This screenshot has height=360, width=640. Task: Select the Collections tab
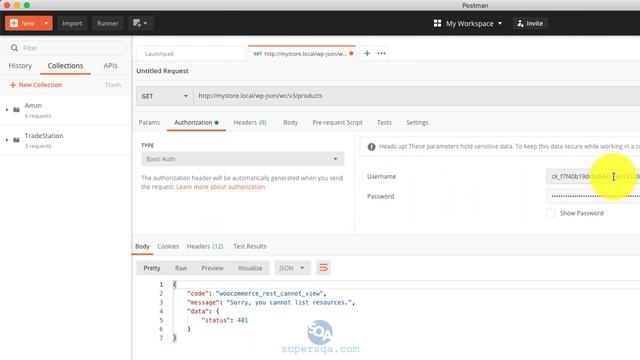point(65,66)
